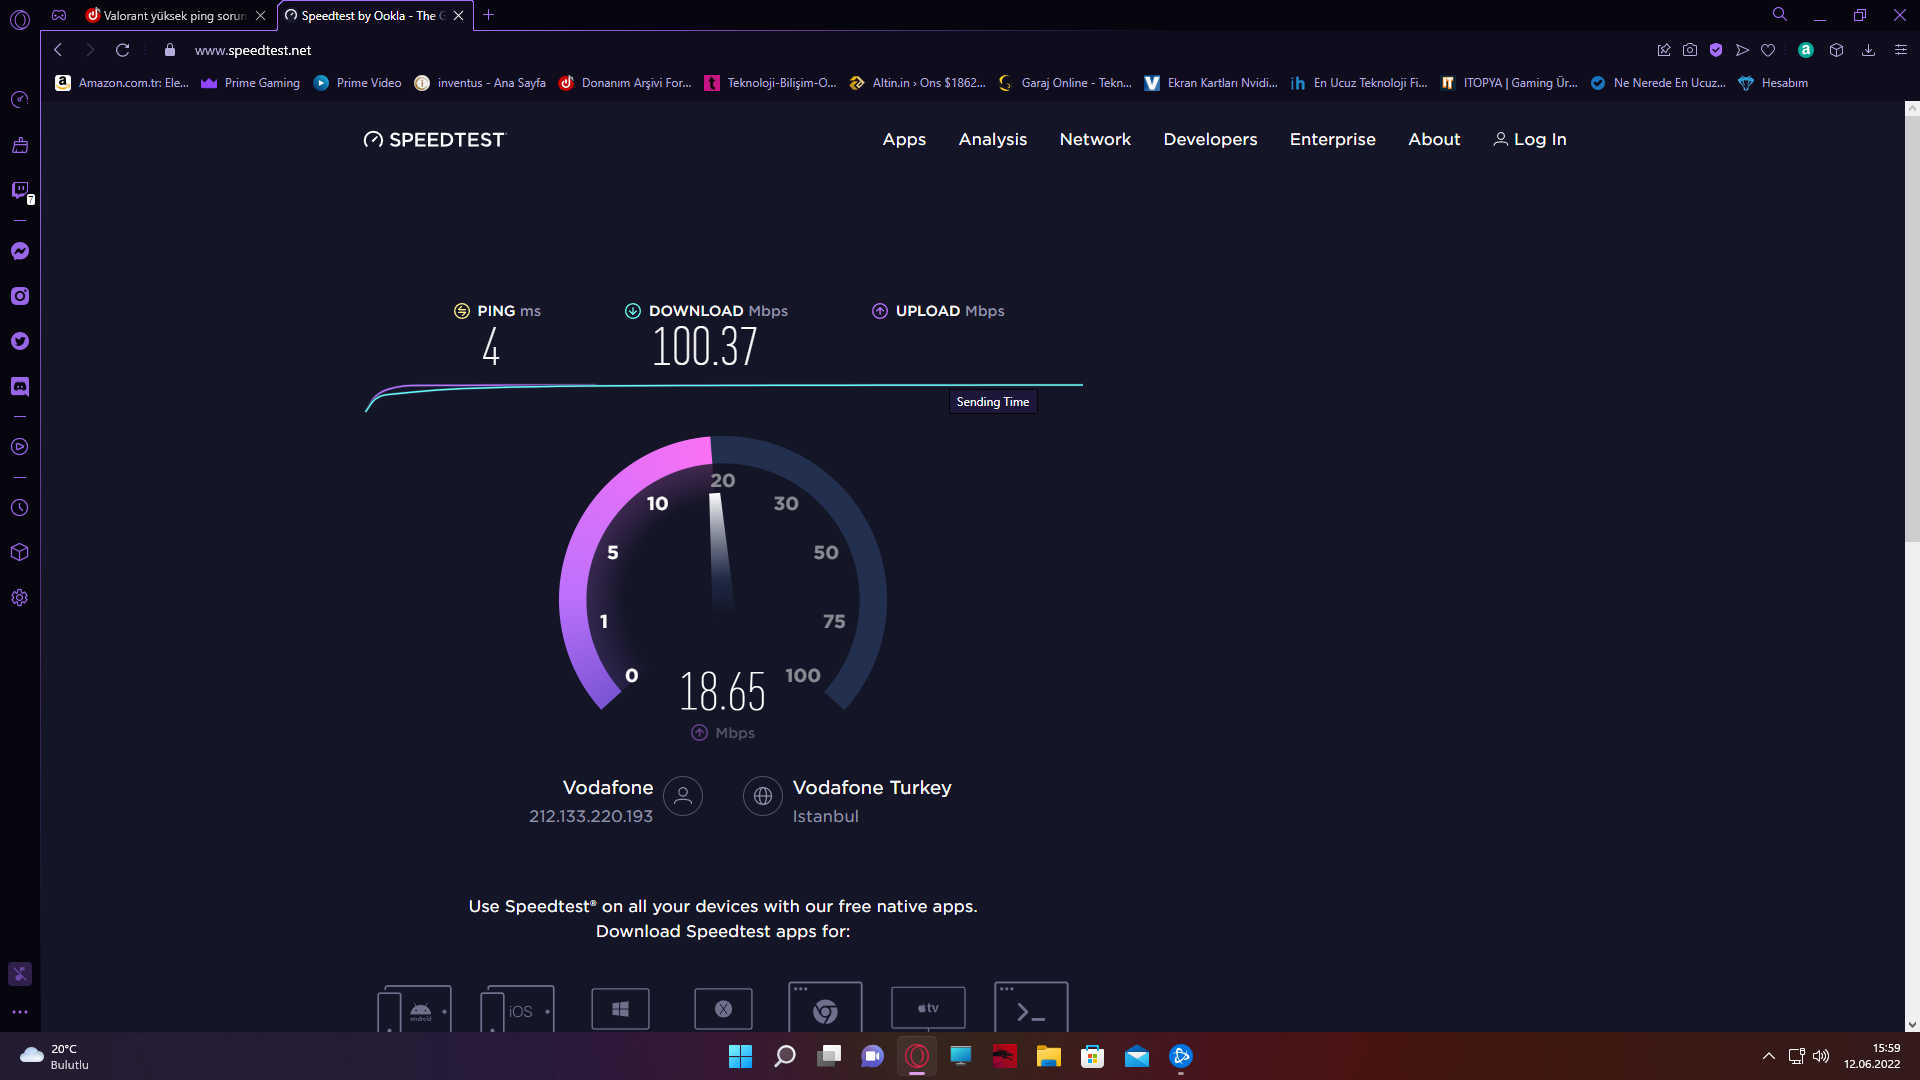Open Twitch in the Opera sidebar
Image resolution: width=1920 pixels, height=1080 pixels.
[x=20, y=190]
